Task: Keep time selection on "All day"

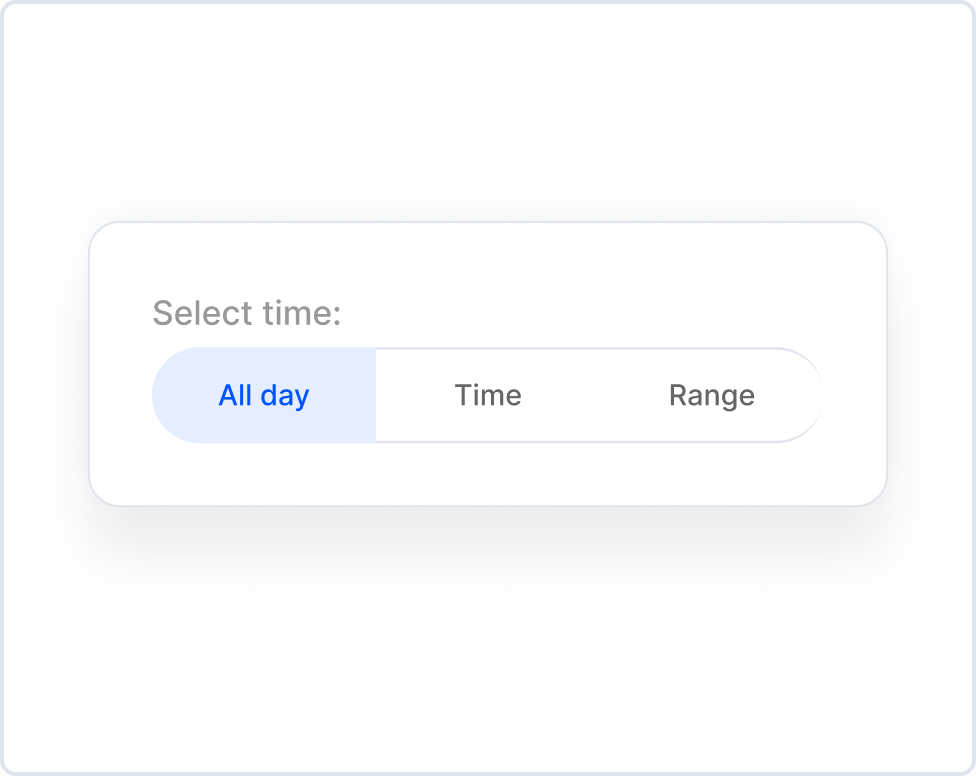Action: tap(264, 395)
